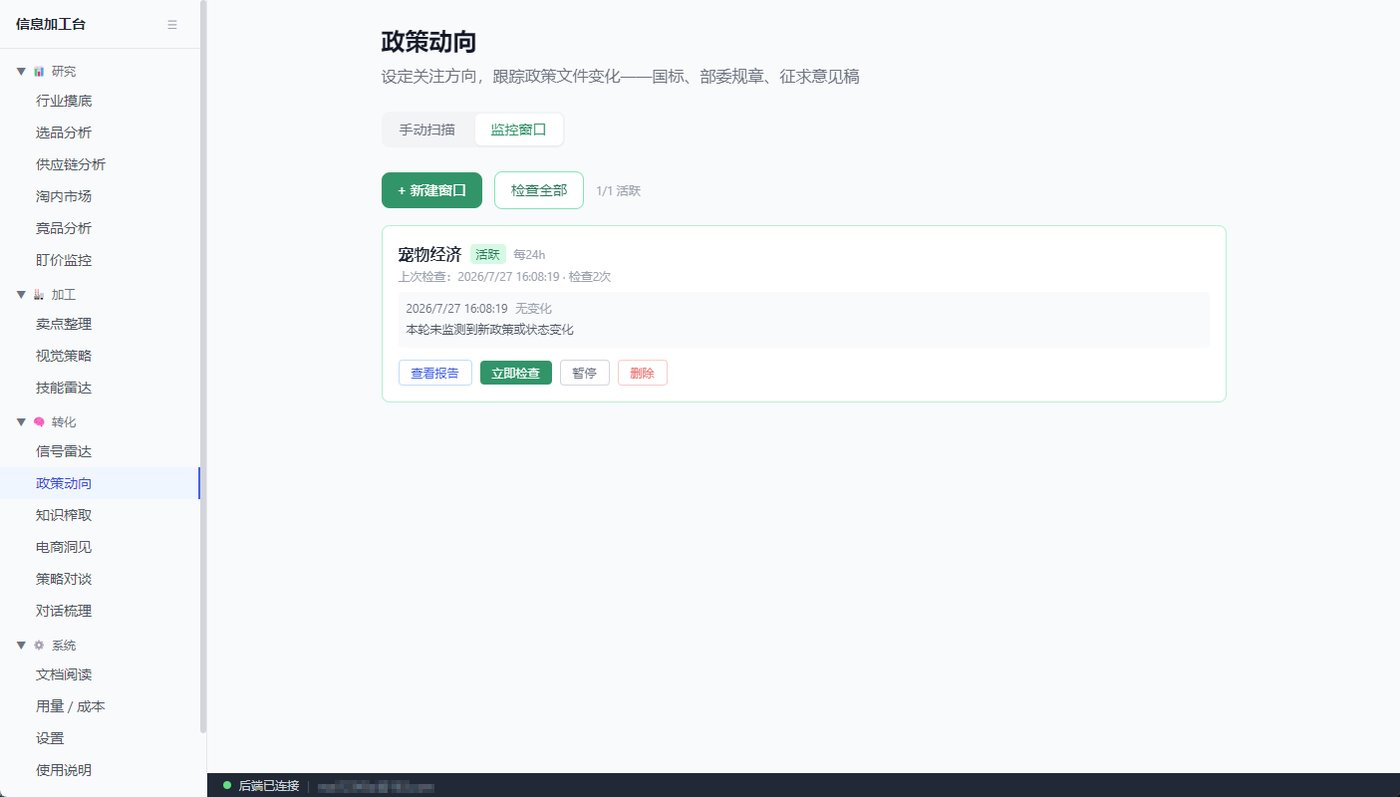Click the sidebar collapse hamburger icon
The height and width of the screenshot is (797, 1400).
click(x=172, y=25)
